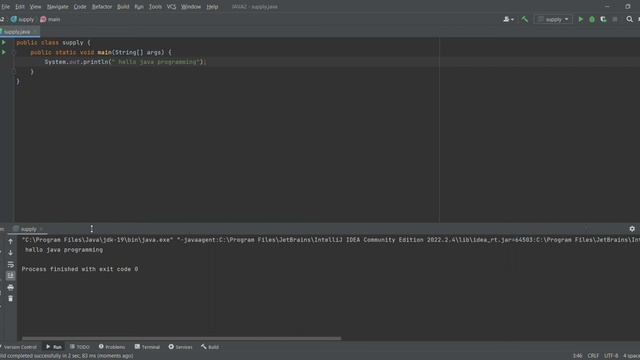Screen dimensions: 640x360
Task: Open the VCS menu
Action: click(x=171, y=7)
